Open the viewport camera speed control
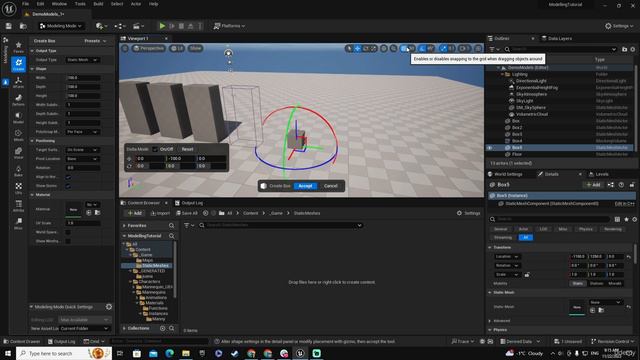The height and width of the screenshot is (360, 640). click(x=464, y=48)
